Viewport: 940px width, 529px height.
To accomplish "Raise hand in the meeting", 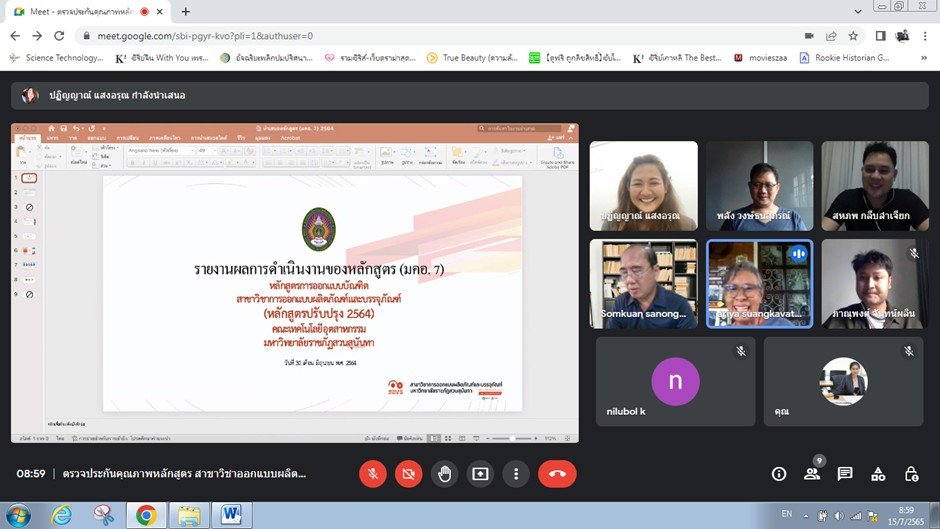I will pyautogui.click(x=444, y=474).
